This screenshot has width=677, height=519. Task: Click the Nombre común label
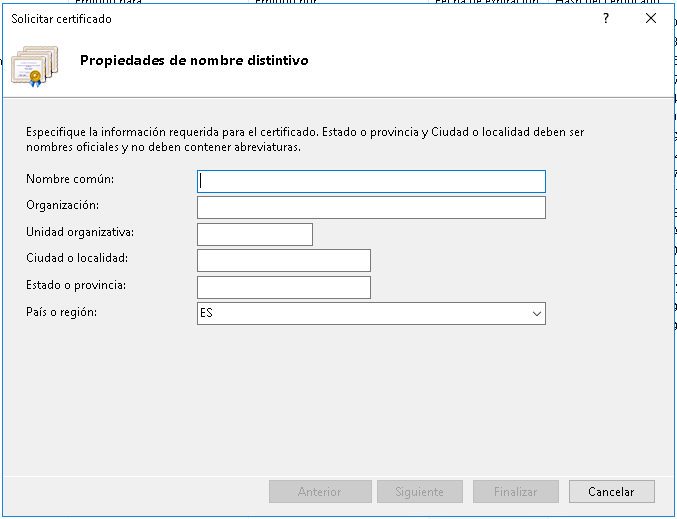click(x=70, y=179)
